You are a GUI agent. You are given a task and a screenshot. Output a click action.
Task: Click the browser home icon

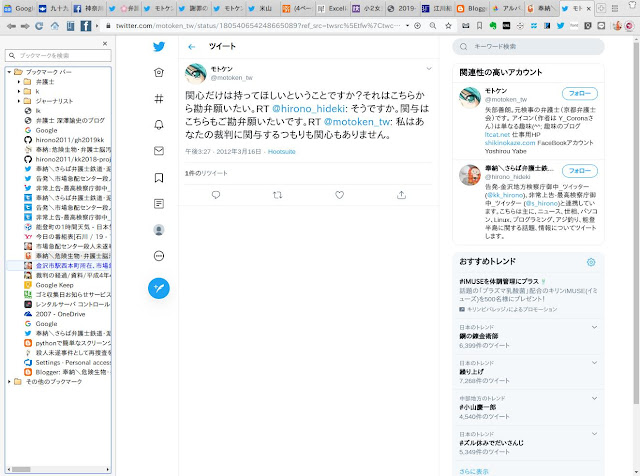[54, 26]
